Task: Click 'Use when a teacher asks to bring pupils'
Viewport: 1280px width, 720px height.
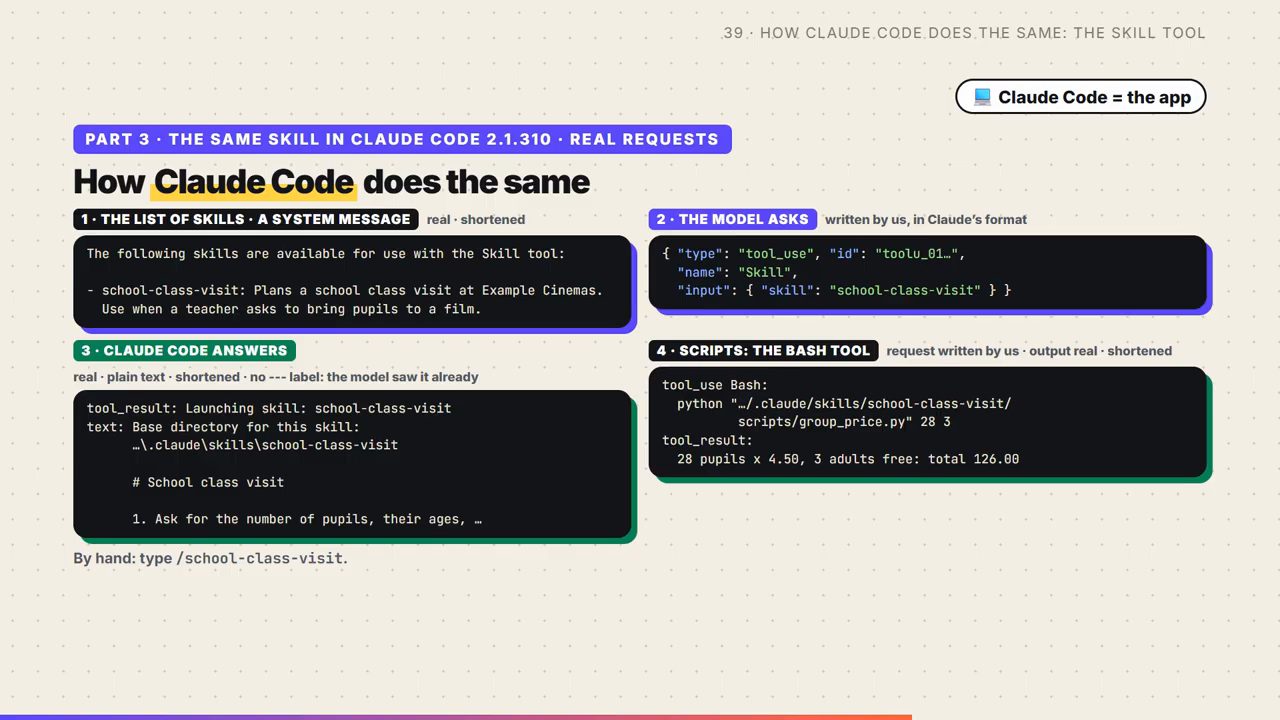Action: [x=291, y=309]
